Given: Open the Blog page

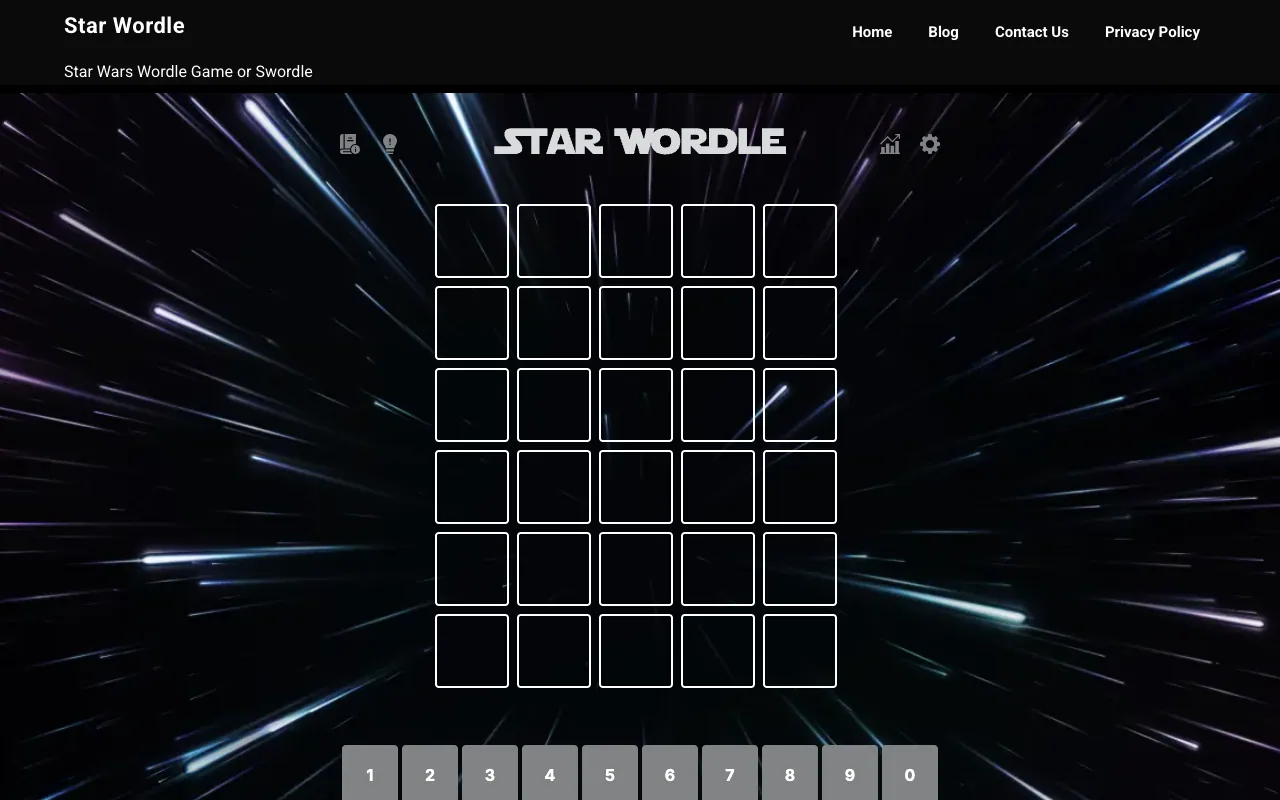Looking at the screenshot, I should (943, 32).
